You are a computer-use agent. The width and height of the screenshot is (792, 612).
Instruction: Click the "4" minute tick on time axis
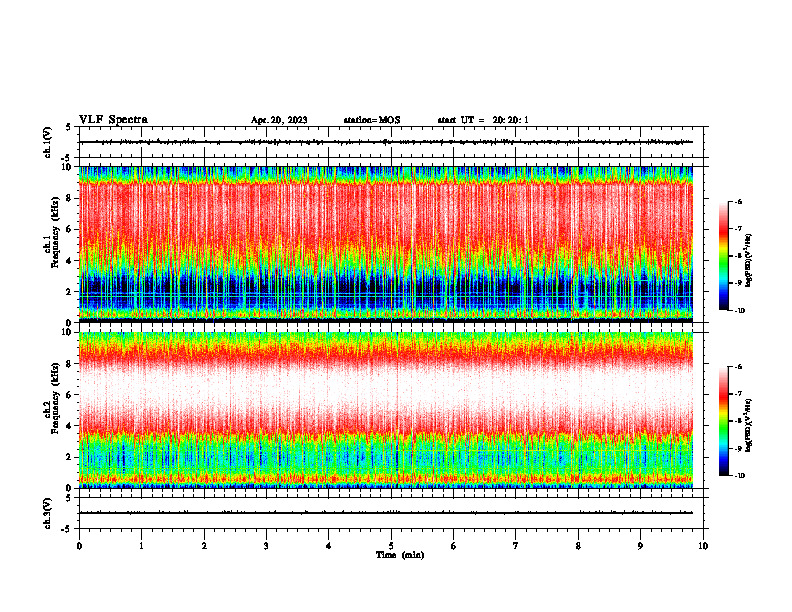click(x=329, y=546)
